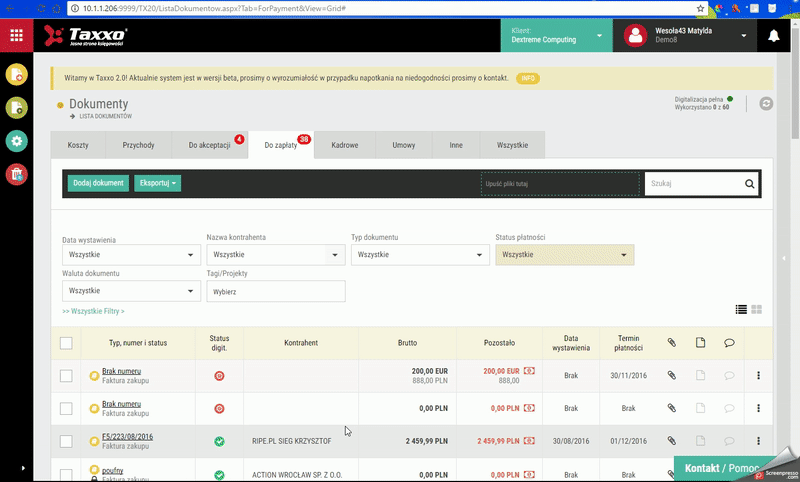
Task: Toggle the select-all checkbox in table header
Action: click(x=66, y=343)
